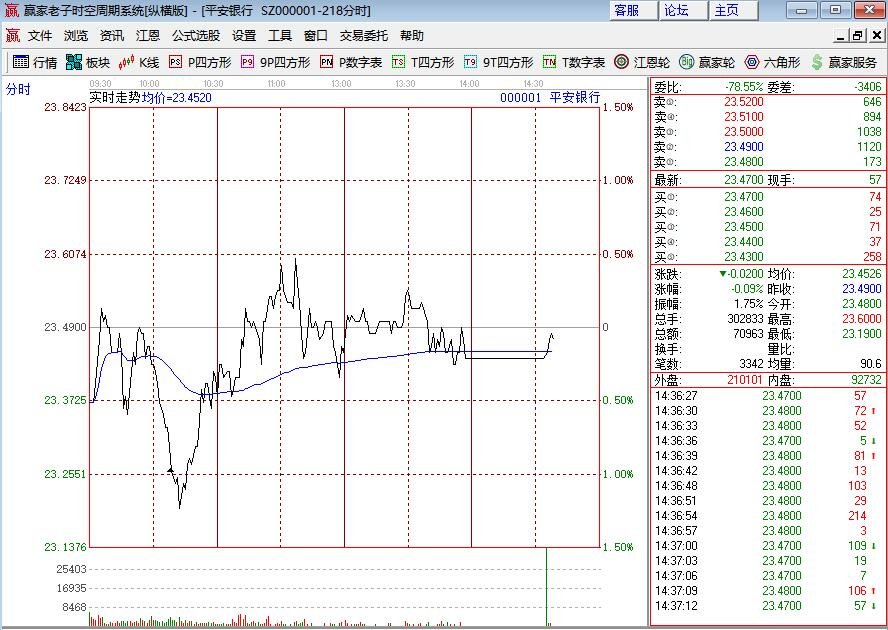Open the 浏览 menu
The image size is (888, 630).
(76, 36)
